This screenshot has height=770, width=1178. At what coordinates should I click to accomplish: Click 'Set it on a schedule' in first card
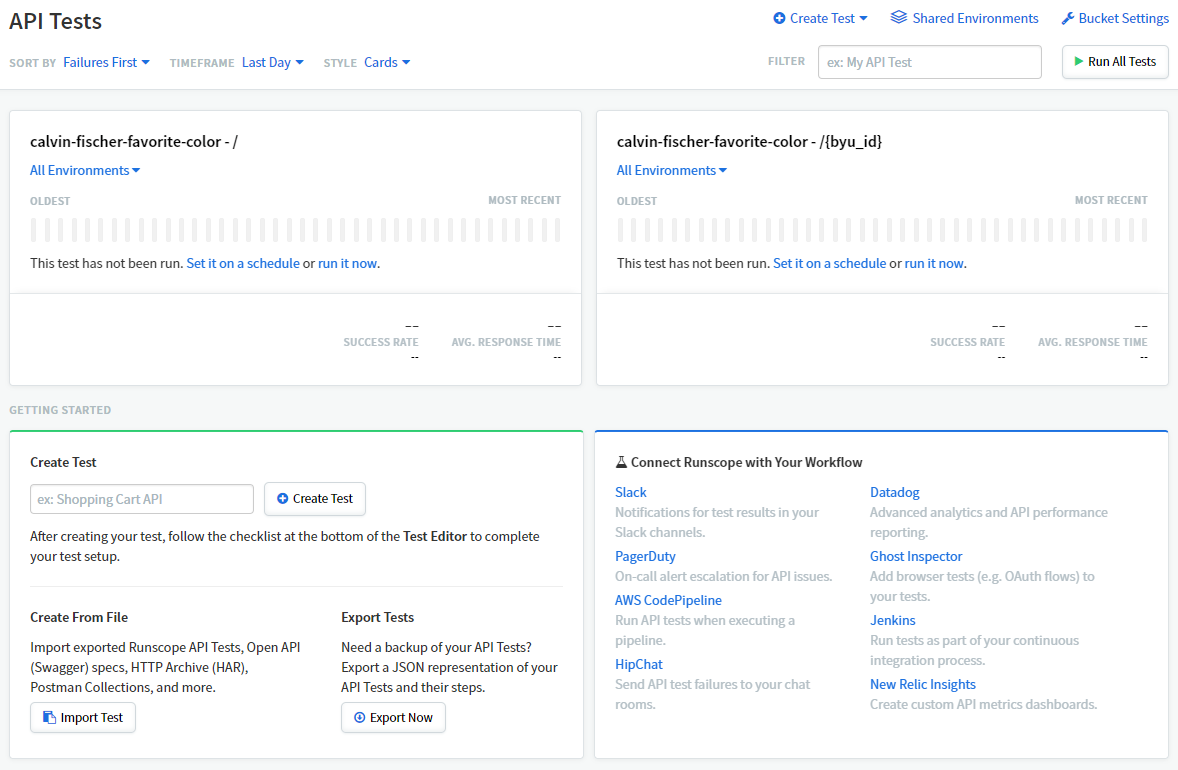[243, 264]
